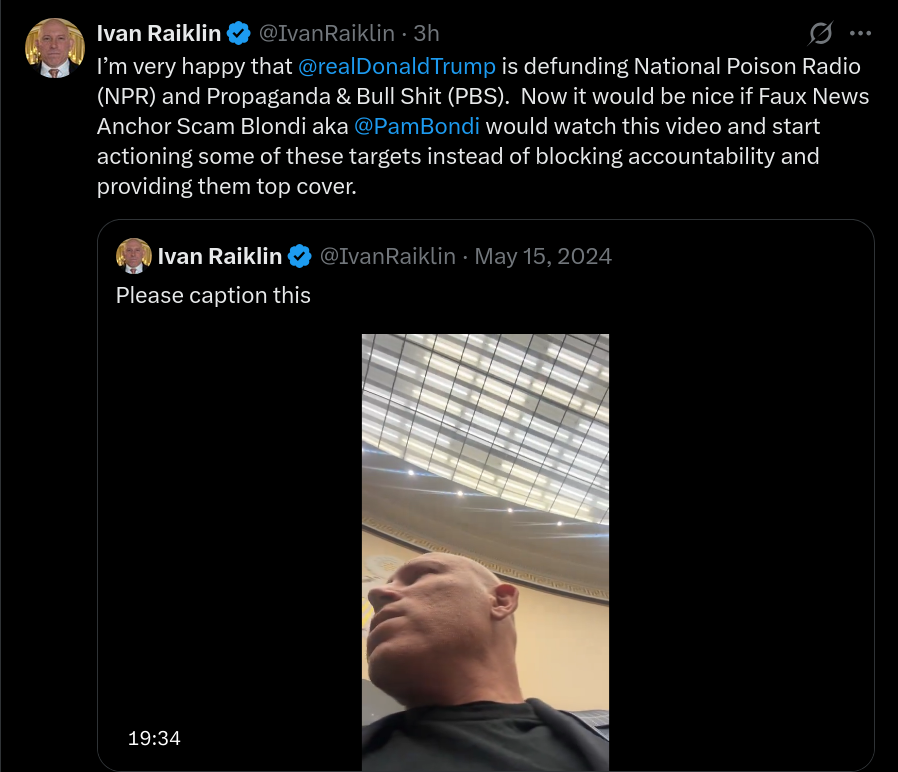Open the @realDonaldTrump mention link
Screen dimensions: 898x772
(397, 66)
